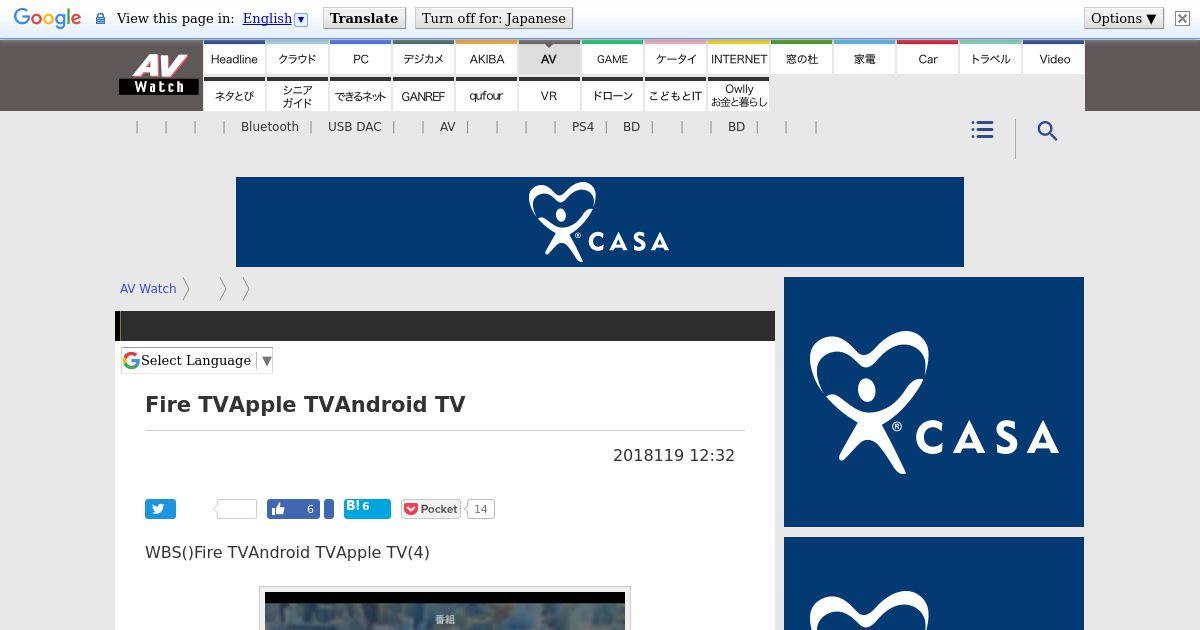Open the シニアガイド tab
The height and width of the screenshot is (630, 1200).
click(297, 95)
